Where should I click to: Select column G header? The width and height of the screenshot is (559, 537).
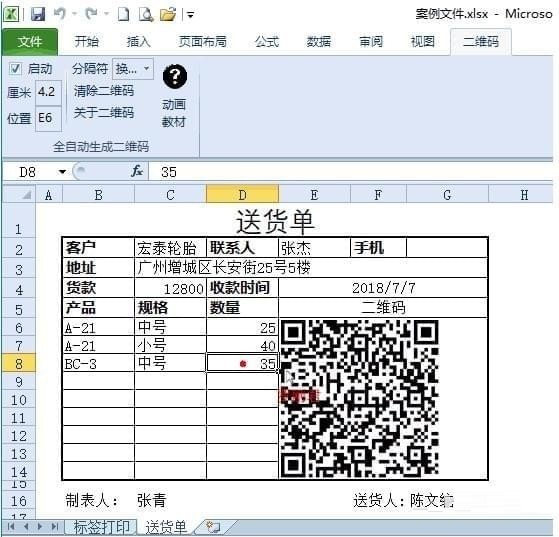[x=447, y=195]
